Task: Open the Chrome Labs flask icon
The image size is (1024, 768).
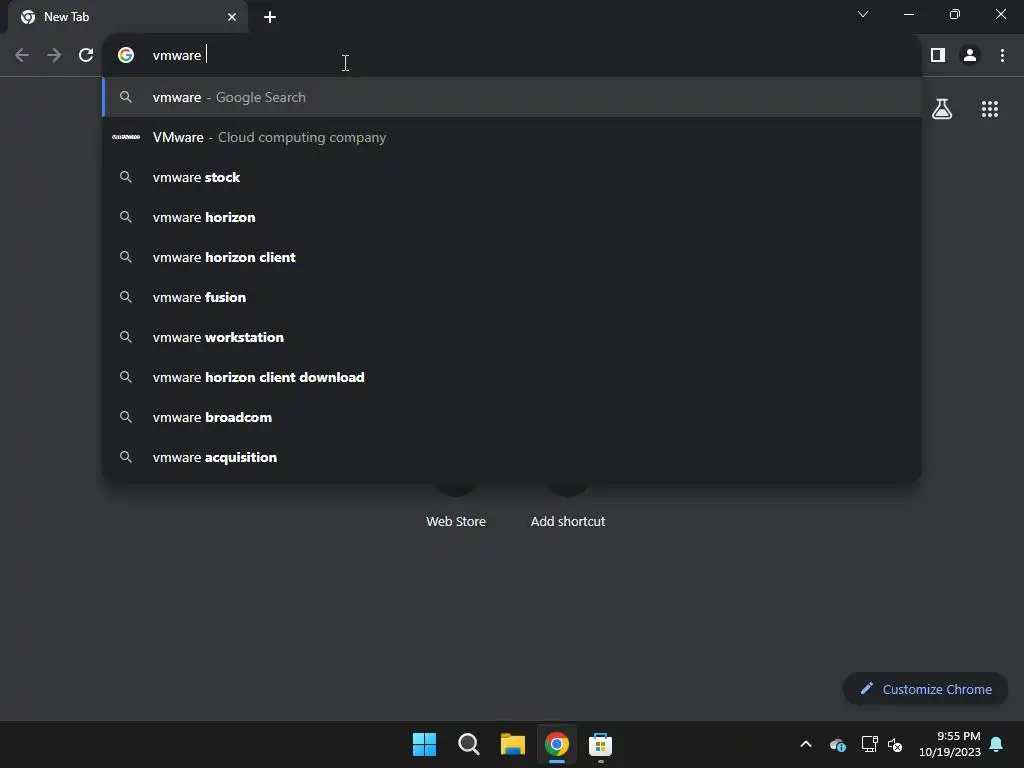Action: tap(942, 109)
